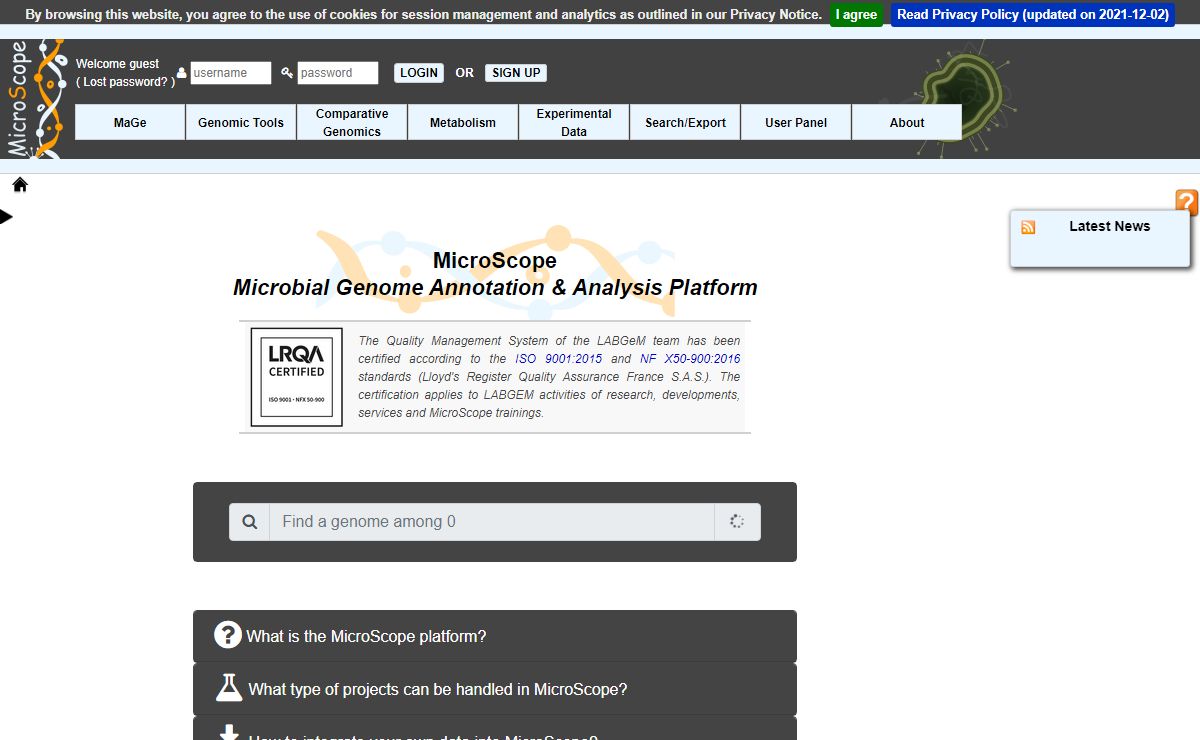Click the MicroScope page heading
The image size is (1200, 740).
(x=495, y=261)
